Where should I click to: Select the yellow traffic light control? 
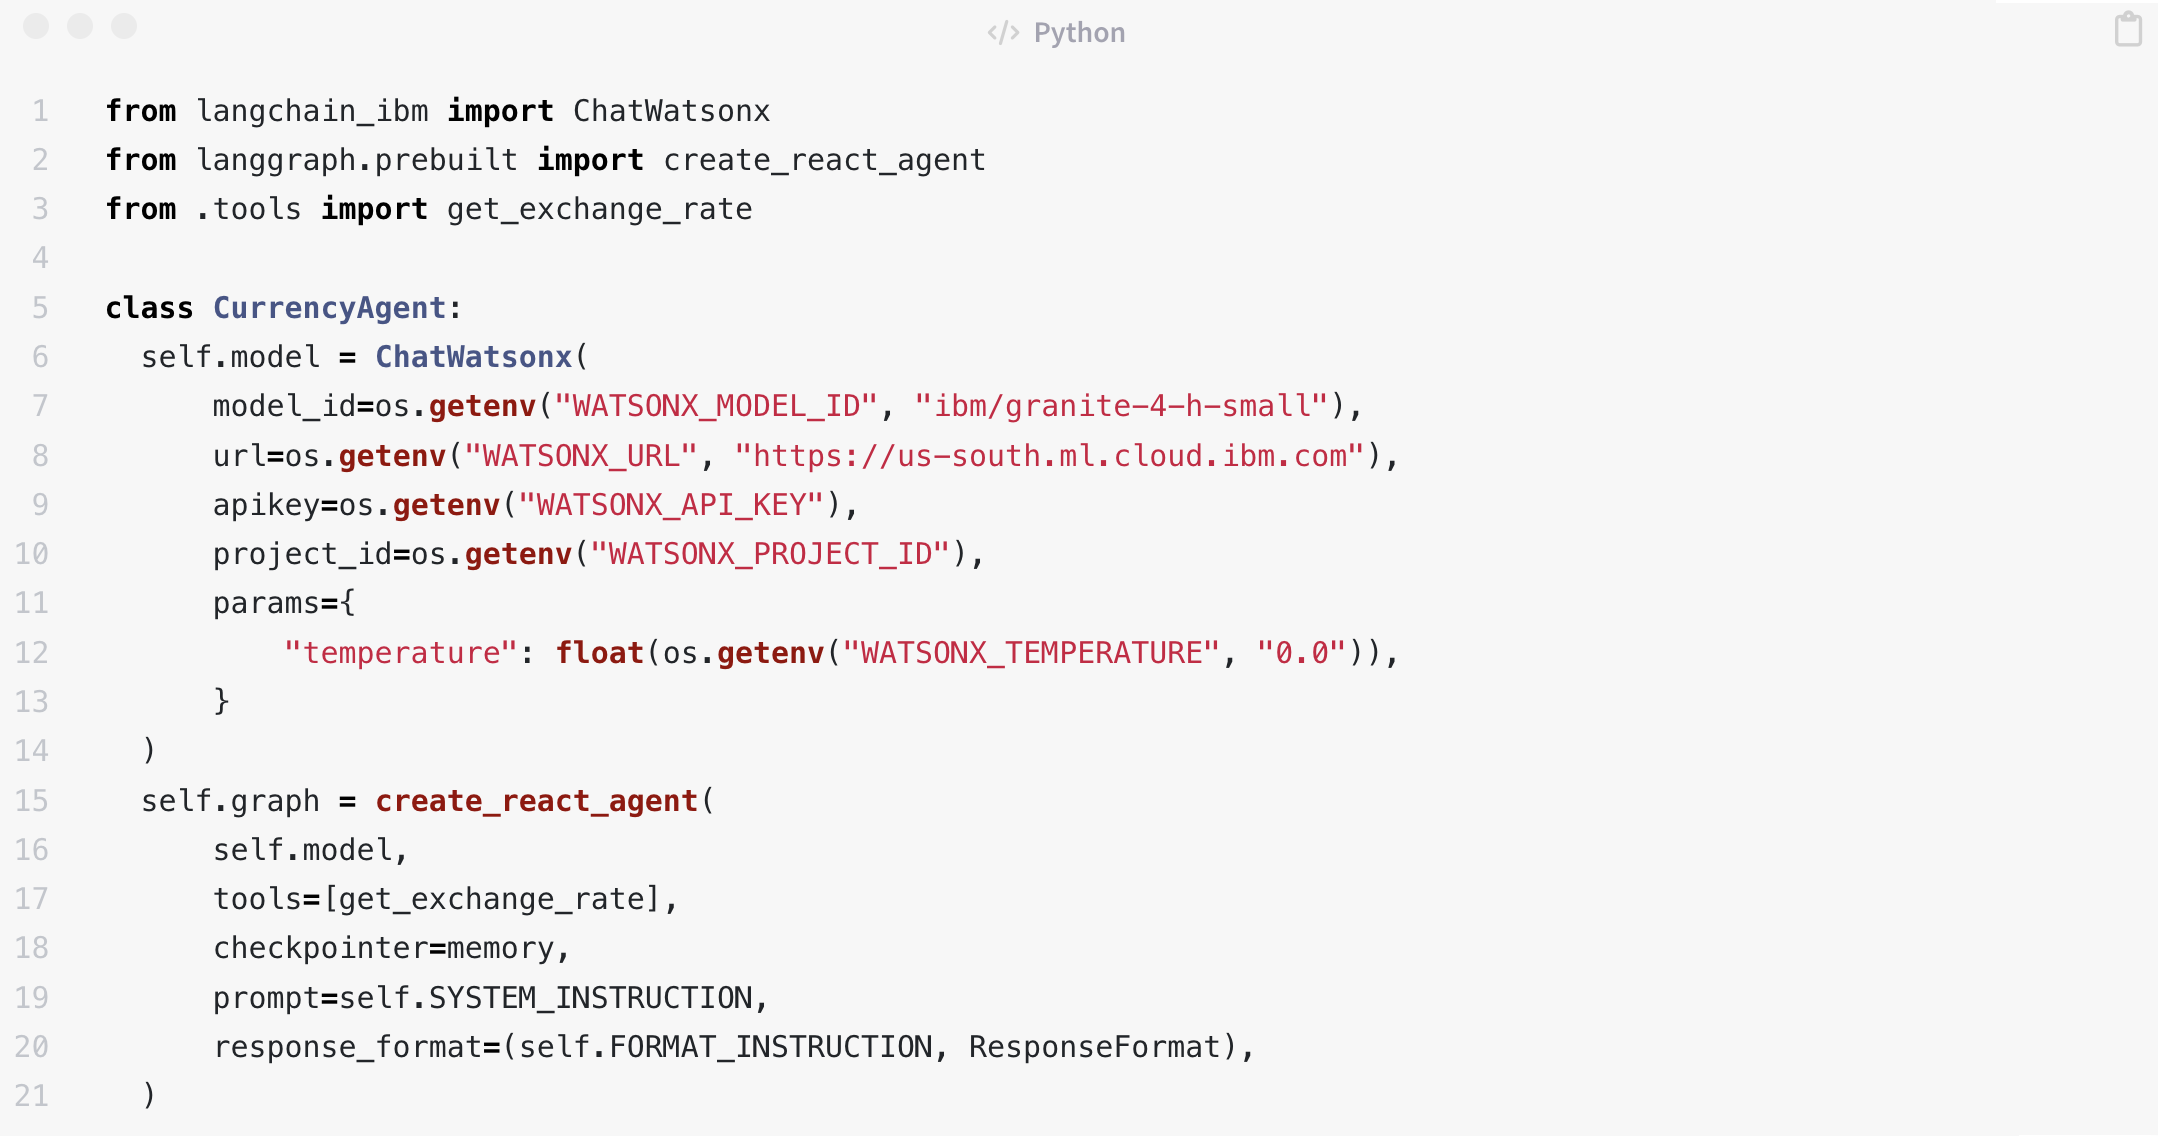pos(81,29)
